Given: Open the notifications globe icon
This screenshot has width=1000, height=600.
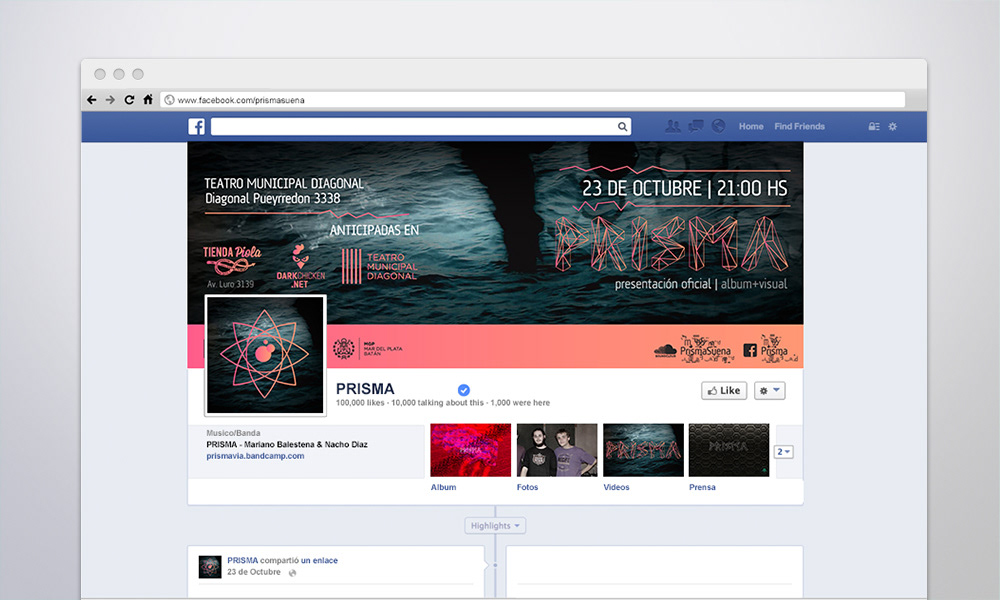Looking at the screenshot, I should coord(719,126).
